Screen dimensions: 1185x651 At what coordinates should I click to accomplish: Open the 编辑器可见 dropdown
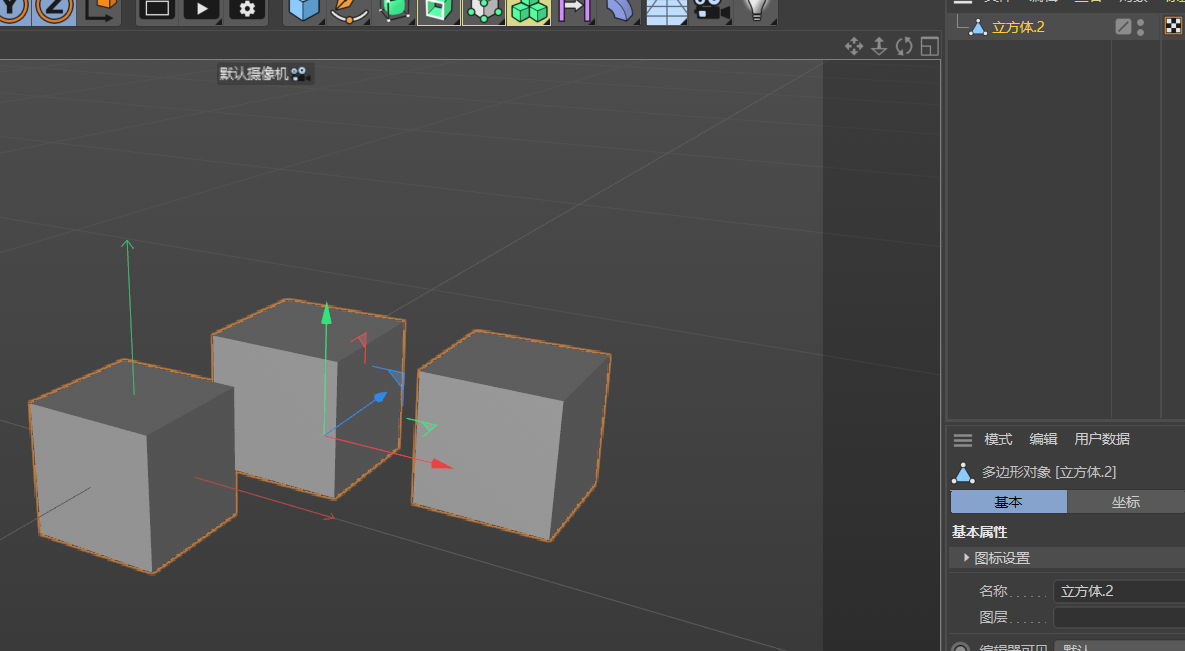point(1118,646)
